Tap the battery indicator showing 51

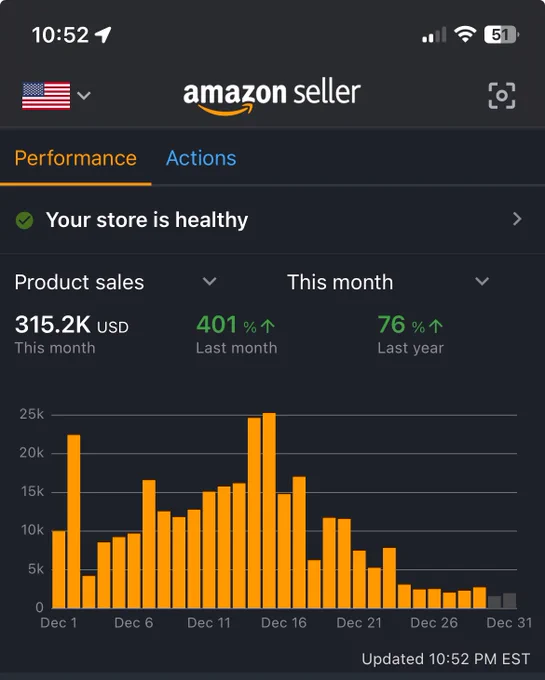tap(501, 34)
